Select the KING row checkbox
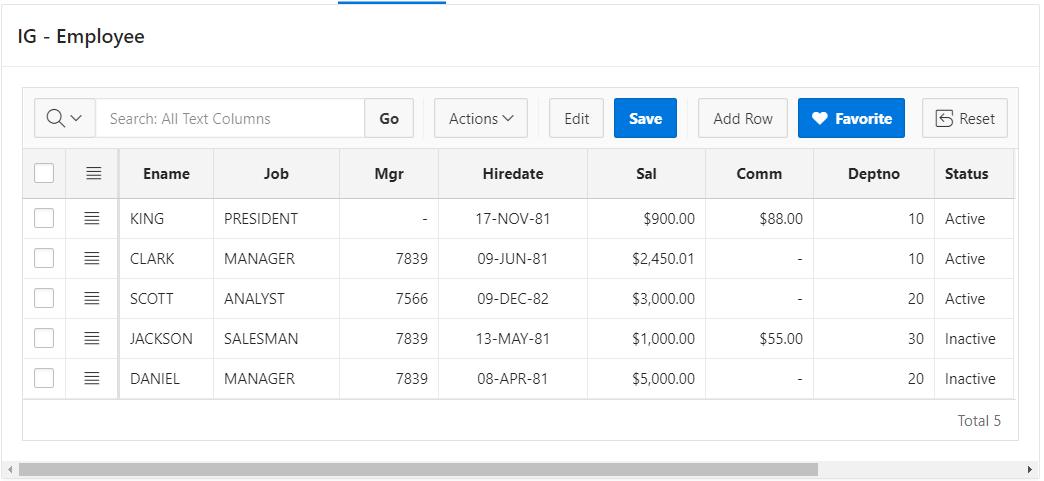The height and width of the screenshot is (481, 1044). [x=44, y=218]
